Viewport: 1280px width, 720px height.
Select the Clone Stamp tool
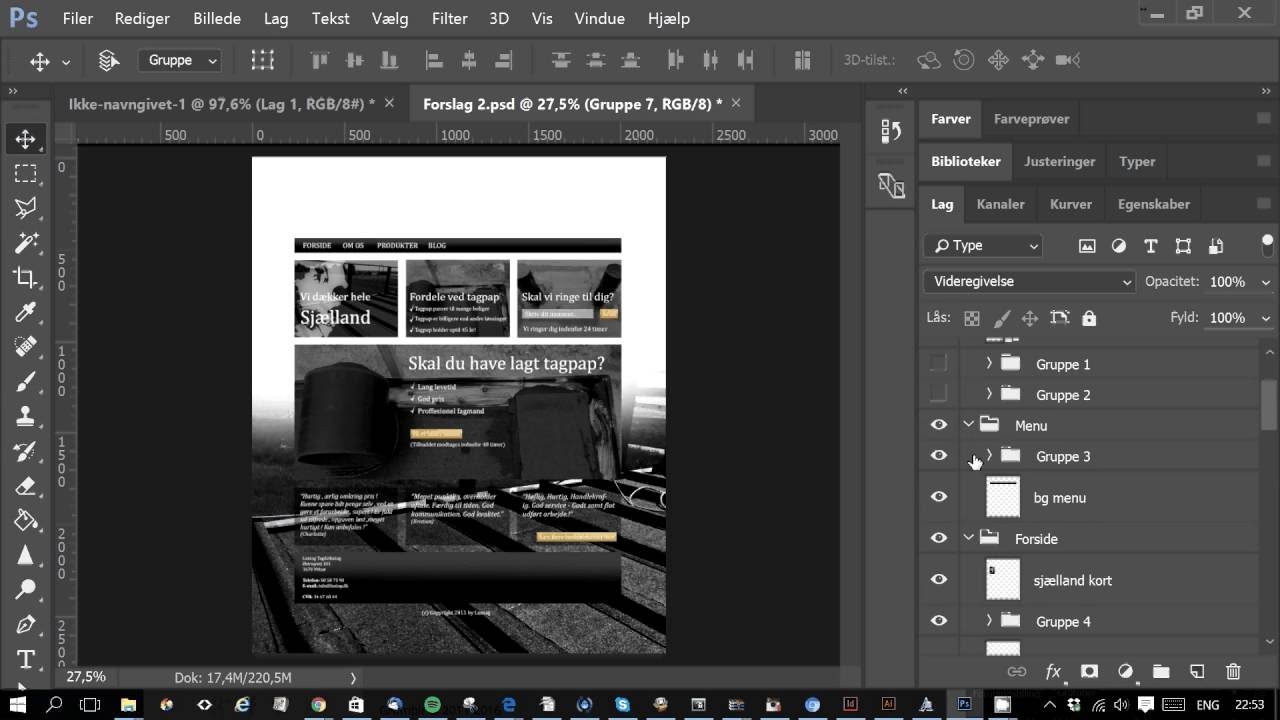click(26, 416)
